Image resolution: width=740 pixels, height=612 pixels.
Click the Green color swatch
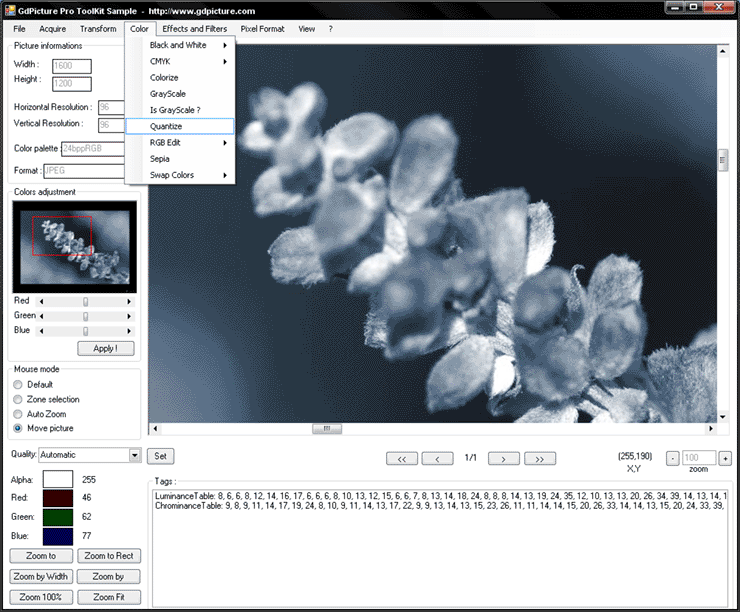pyautogui.click(x=58, y=517)
